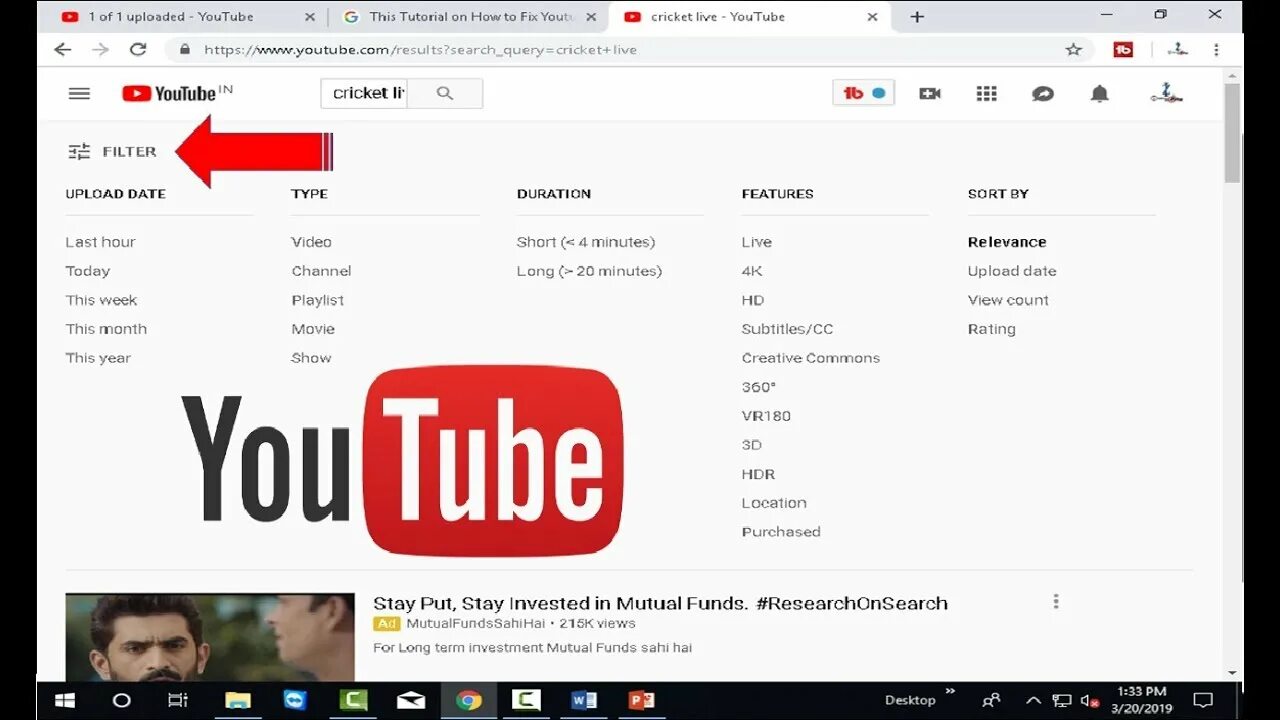Open Task View in taskbar
The height and width of the screenshot is (720, 1280).
coord(177,700)
